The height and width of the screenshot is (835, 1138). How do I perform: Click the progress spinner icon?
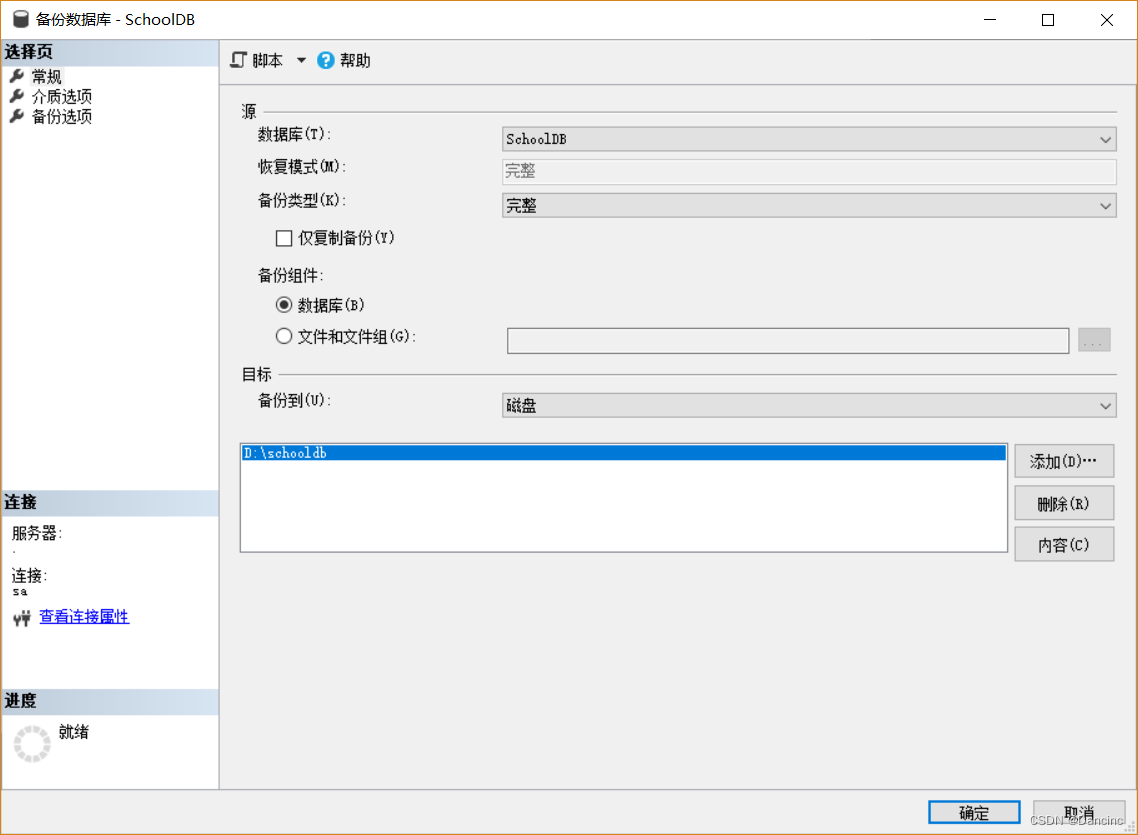coord(32,744)
